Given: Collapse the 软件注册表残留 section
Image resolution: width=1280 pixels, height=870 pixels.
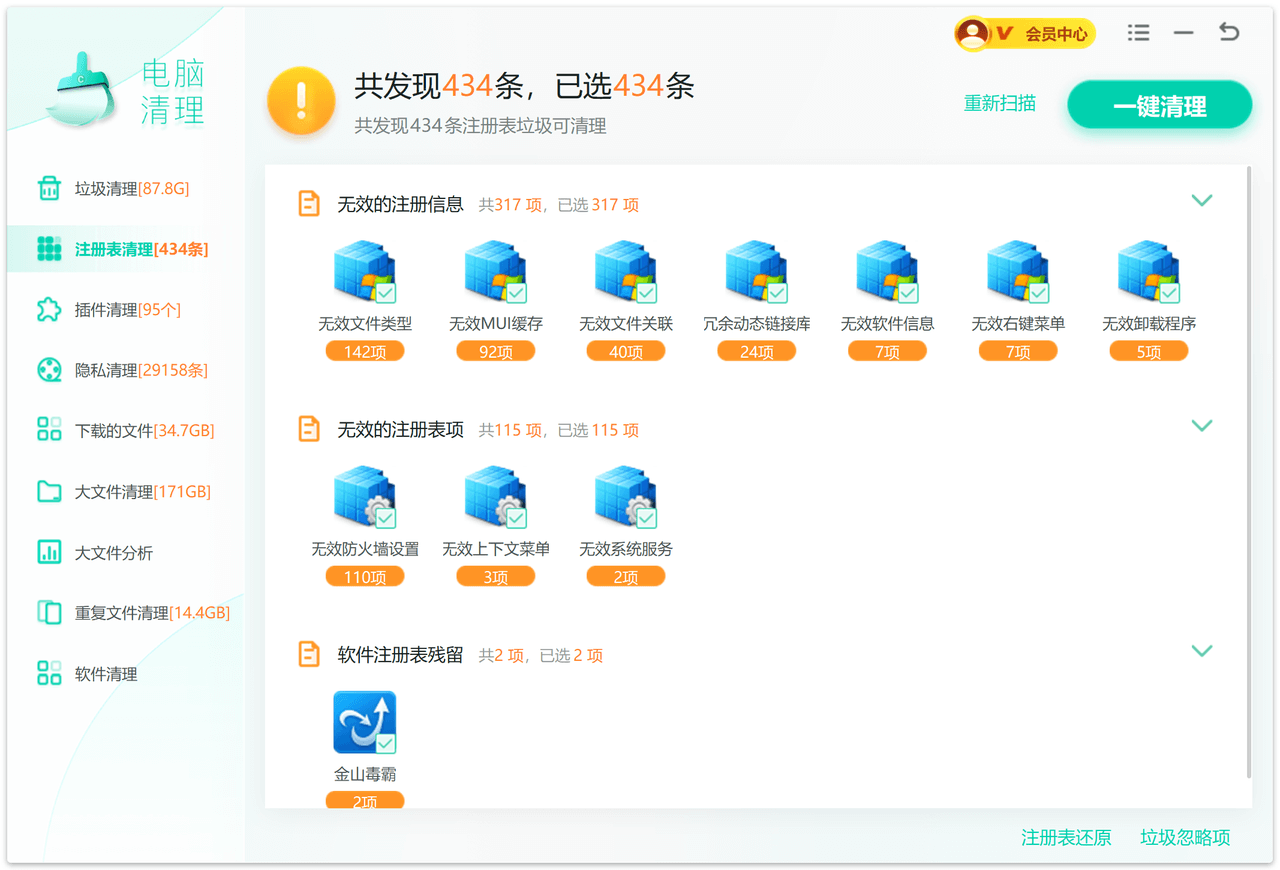Looking at the screenshot, I should 1202,651.
